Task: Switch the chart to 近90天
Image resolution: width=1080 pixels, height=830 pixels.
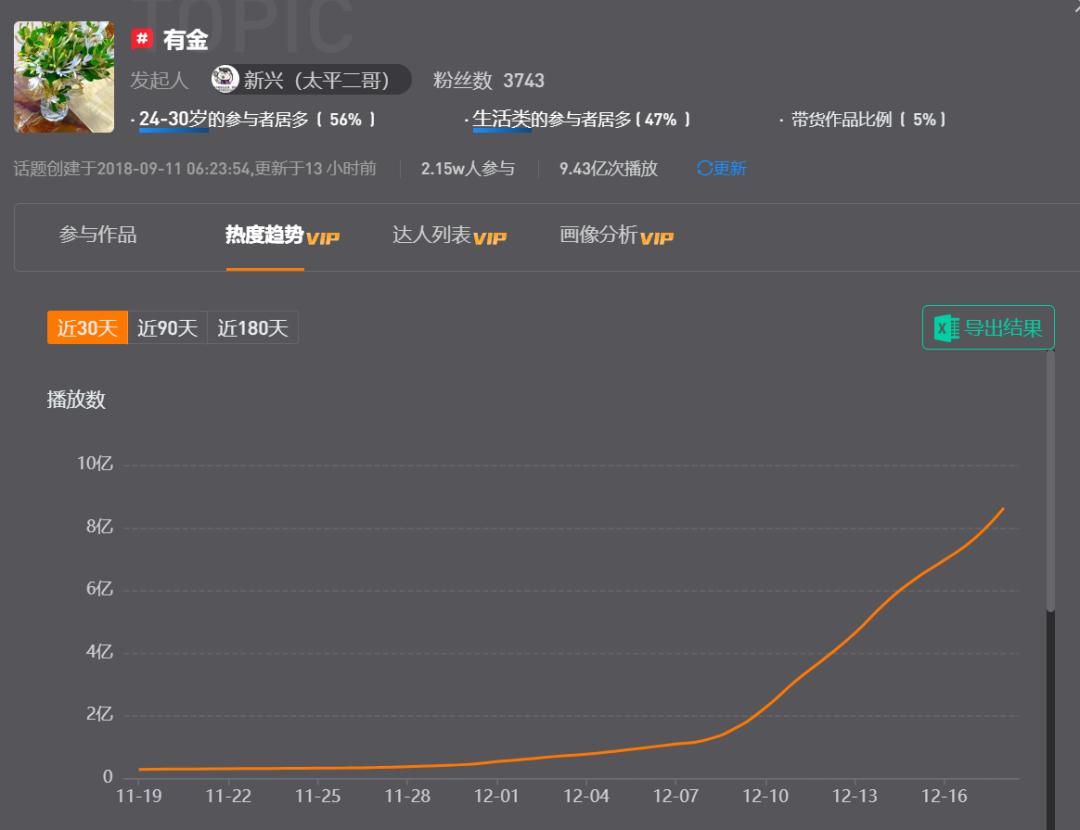Action: click(167, 327)
